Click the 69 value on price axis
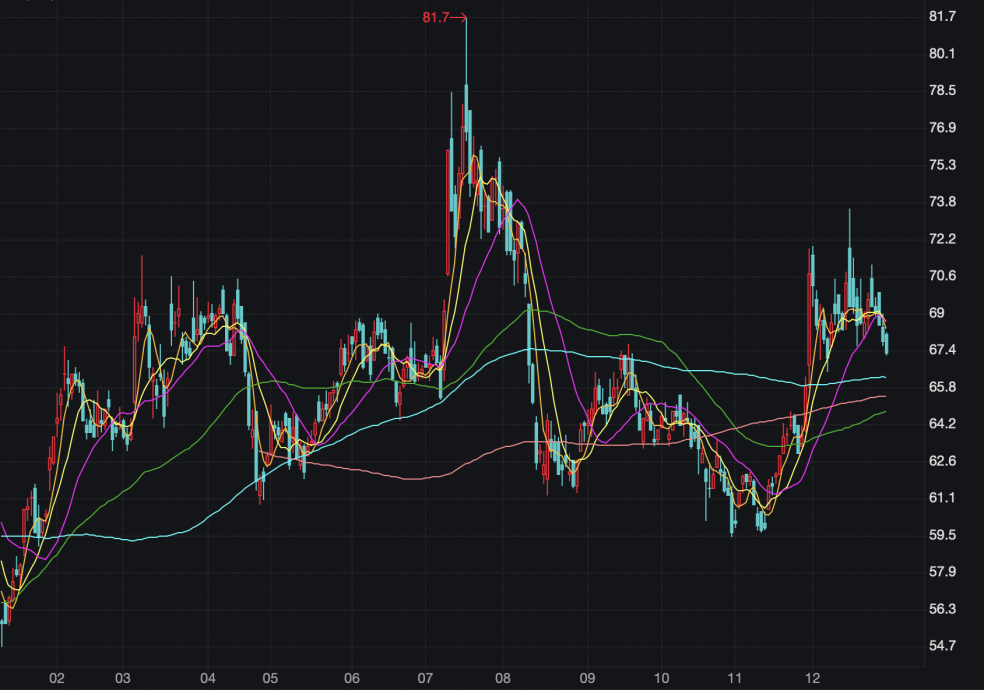The image size is (984, 690). 937,313
